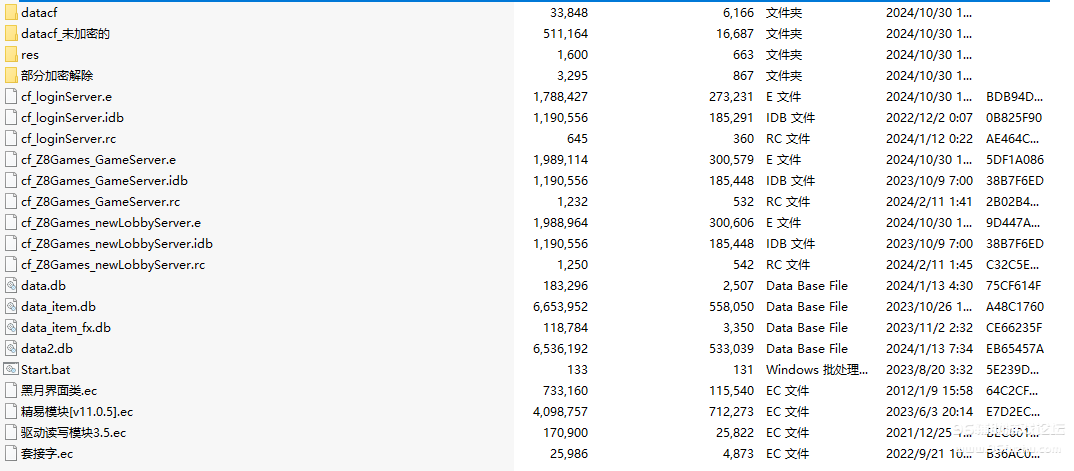Select the cf_Z8Games_GameServer.idb file name
Viewport: 1074px width, 471px height.
click(104, 181)
